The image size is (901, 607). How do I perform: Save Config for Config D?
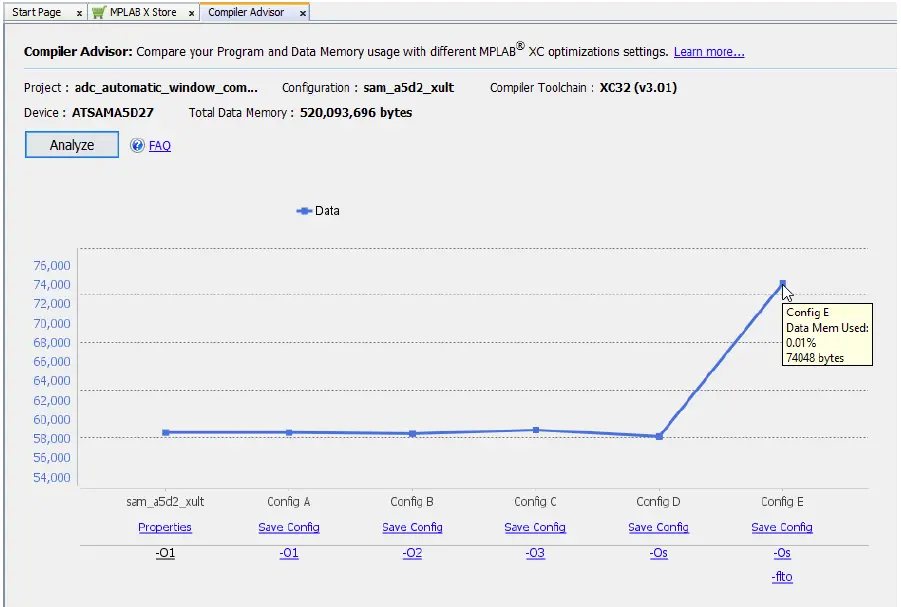pos(659,527)
